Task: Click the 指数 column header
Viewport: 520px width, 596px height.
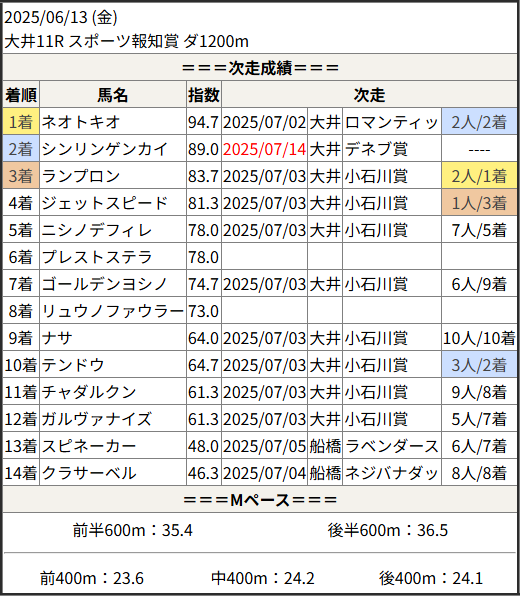Action: pos(204,95)
